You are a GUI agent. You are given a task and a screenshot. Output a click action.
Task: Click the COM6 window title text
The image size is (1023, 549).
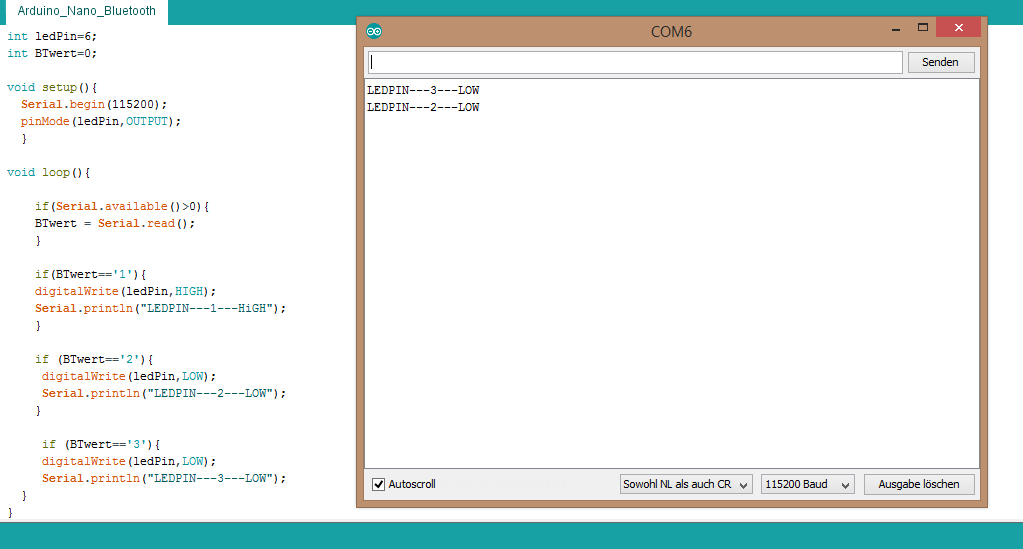pos(671,31)
